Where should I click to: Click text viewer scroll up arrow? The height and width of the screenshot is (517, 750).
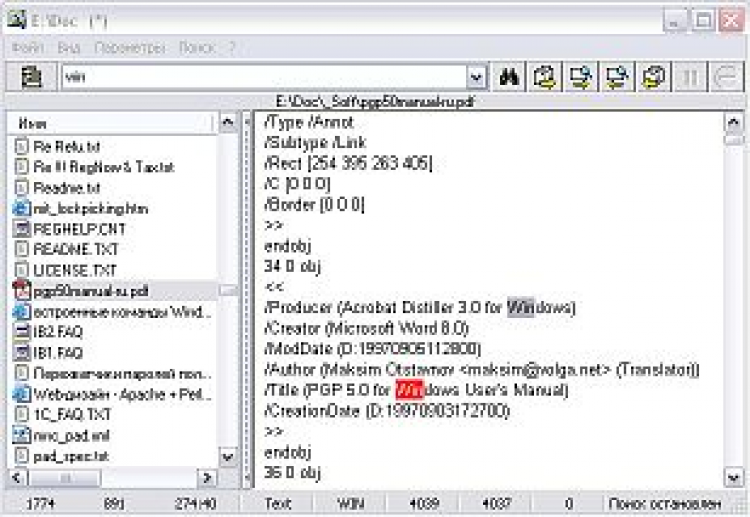(734, 123)
